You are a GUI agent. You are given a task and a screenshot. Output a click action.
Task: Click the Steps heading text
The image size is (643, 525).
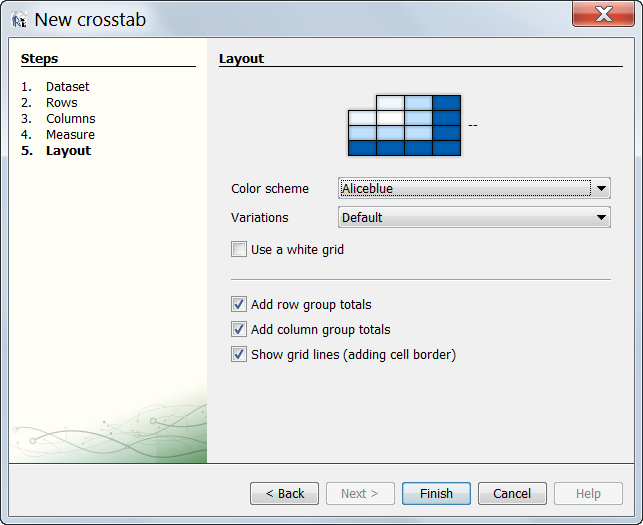coord(39,59)
